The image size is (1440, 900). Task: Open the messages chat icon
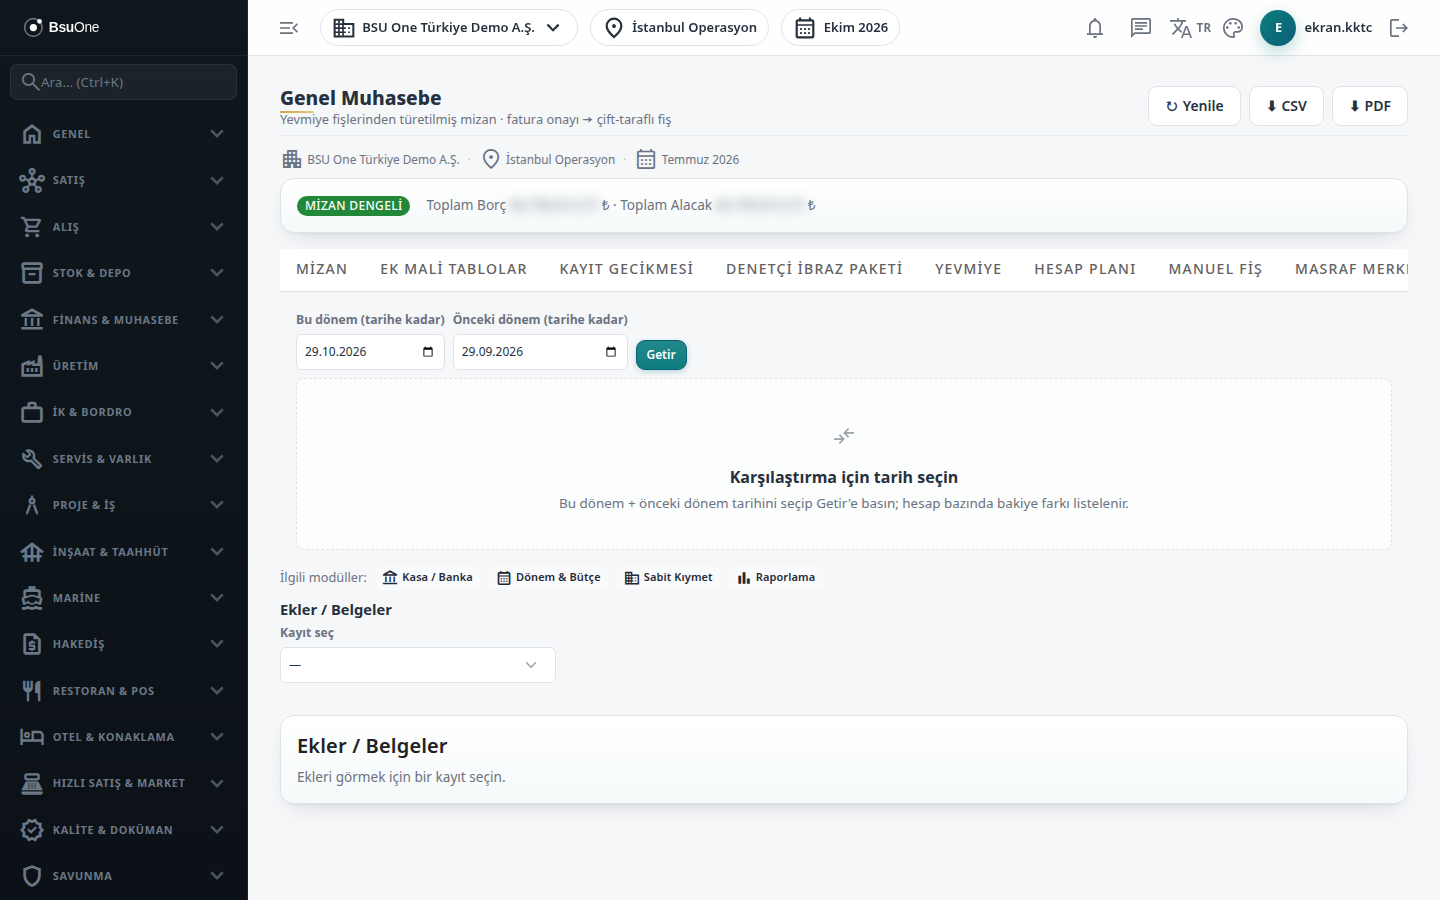1141,28
